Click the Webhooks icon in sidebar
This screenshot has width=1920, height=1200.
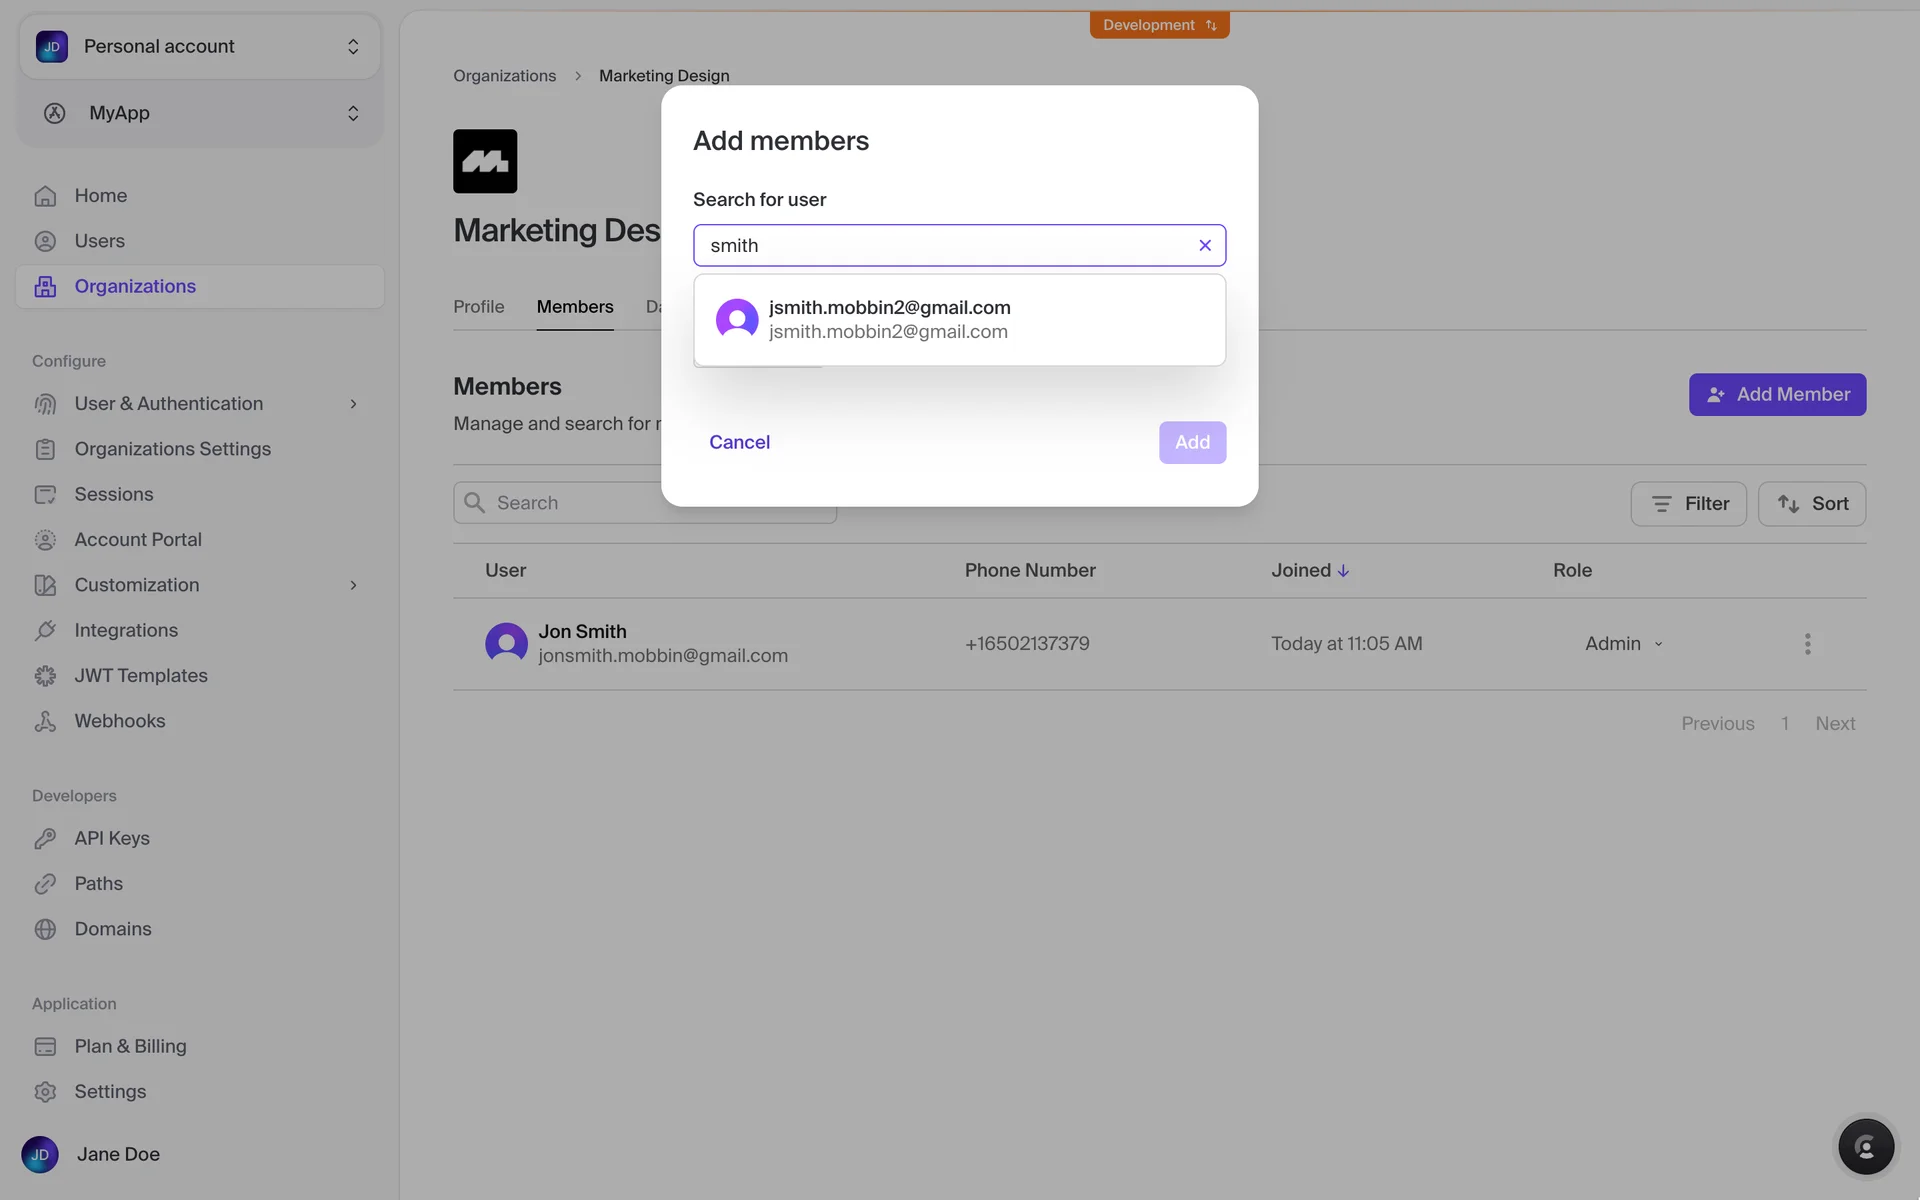click(45, 721)
